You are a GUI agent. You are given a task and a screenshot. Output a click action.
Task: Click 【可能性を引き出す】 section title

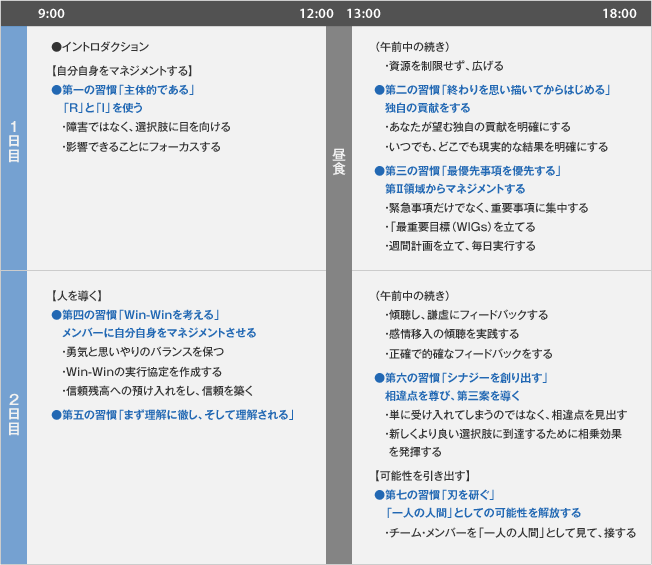(x=422, y=476)
